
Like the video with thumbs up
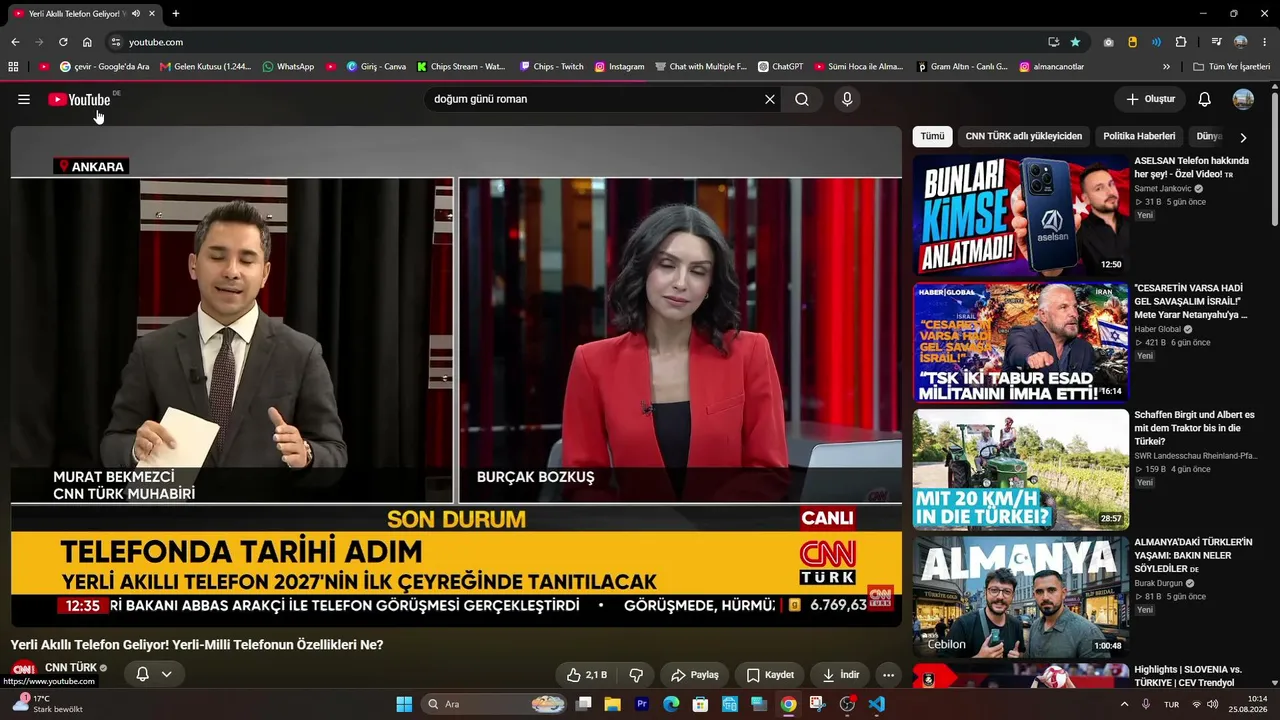[586, 675]
